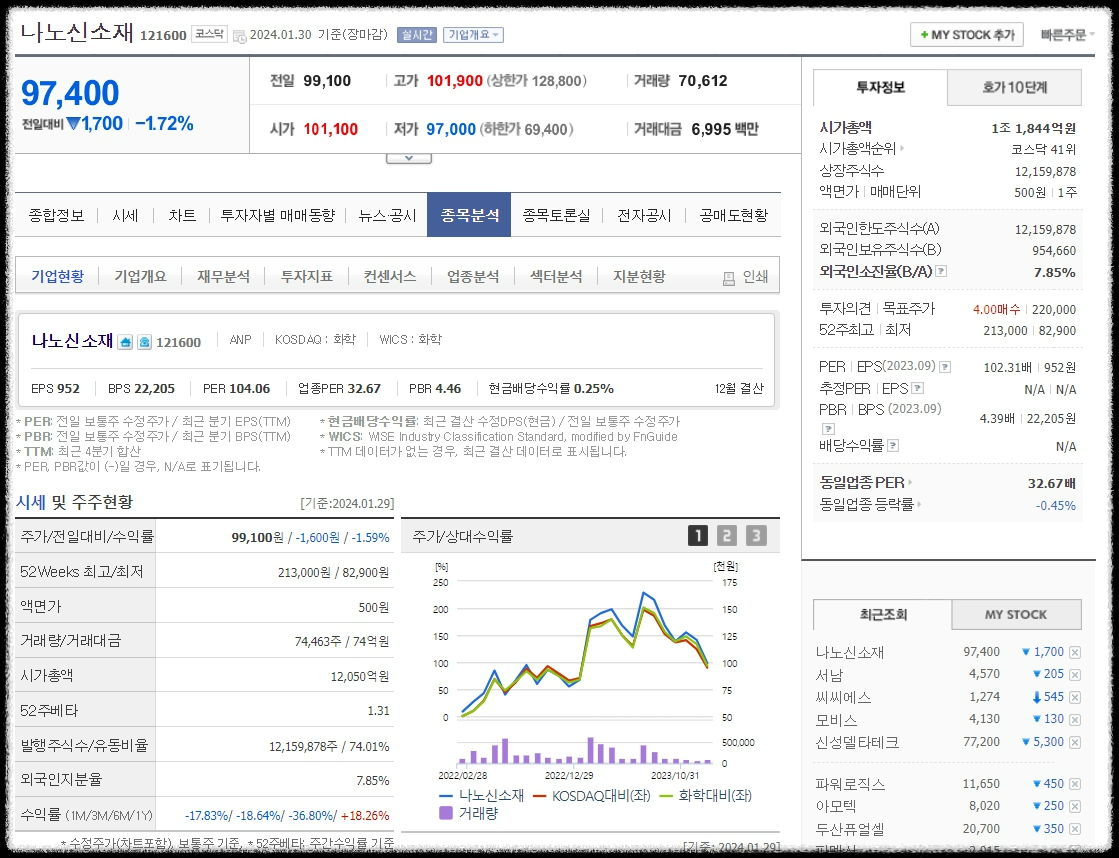The width and height of the screenshot is (1119, 858).
Task: Open the 빠른주문 dropdown
Action: tap(1067, 34)
